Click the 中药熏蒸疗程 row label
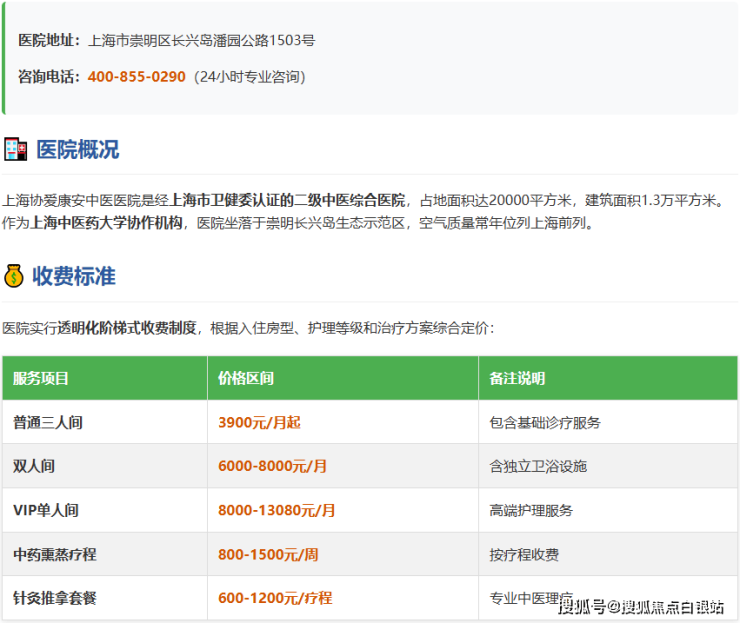This screenshot has height=623, width=740. [54, 555]
